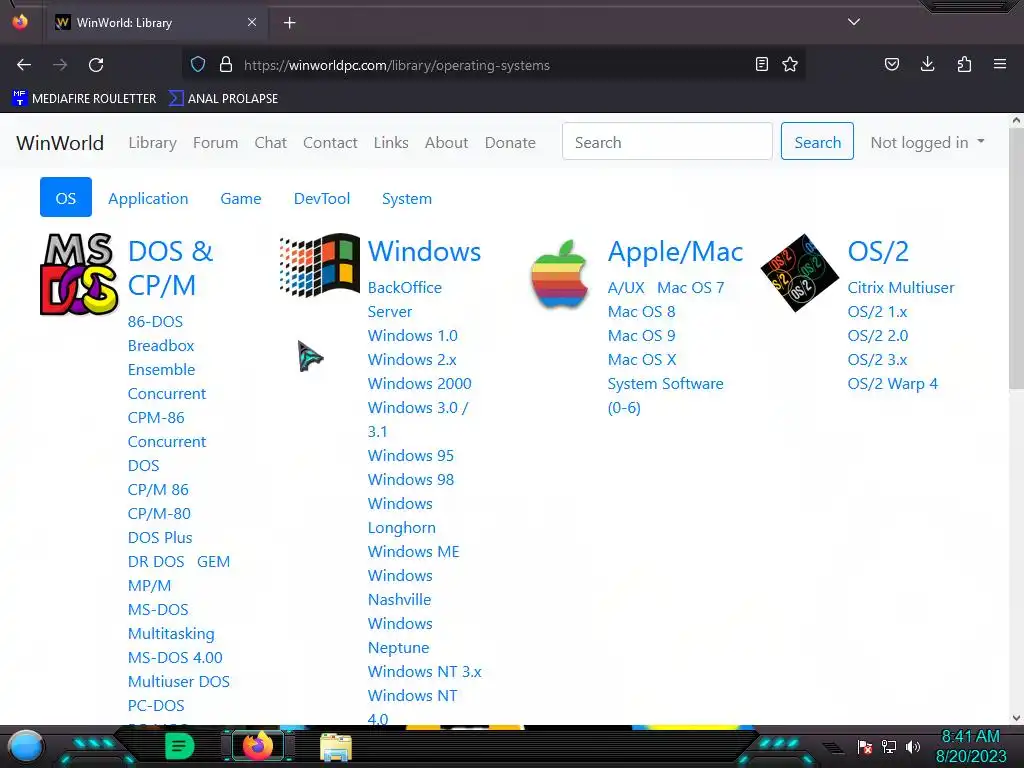Image resolution: width=1024 pixels, height=768 pixels.
Task: Open the DR DOS link
Action: tap(156, 562)
